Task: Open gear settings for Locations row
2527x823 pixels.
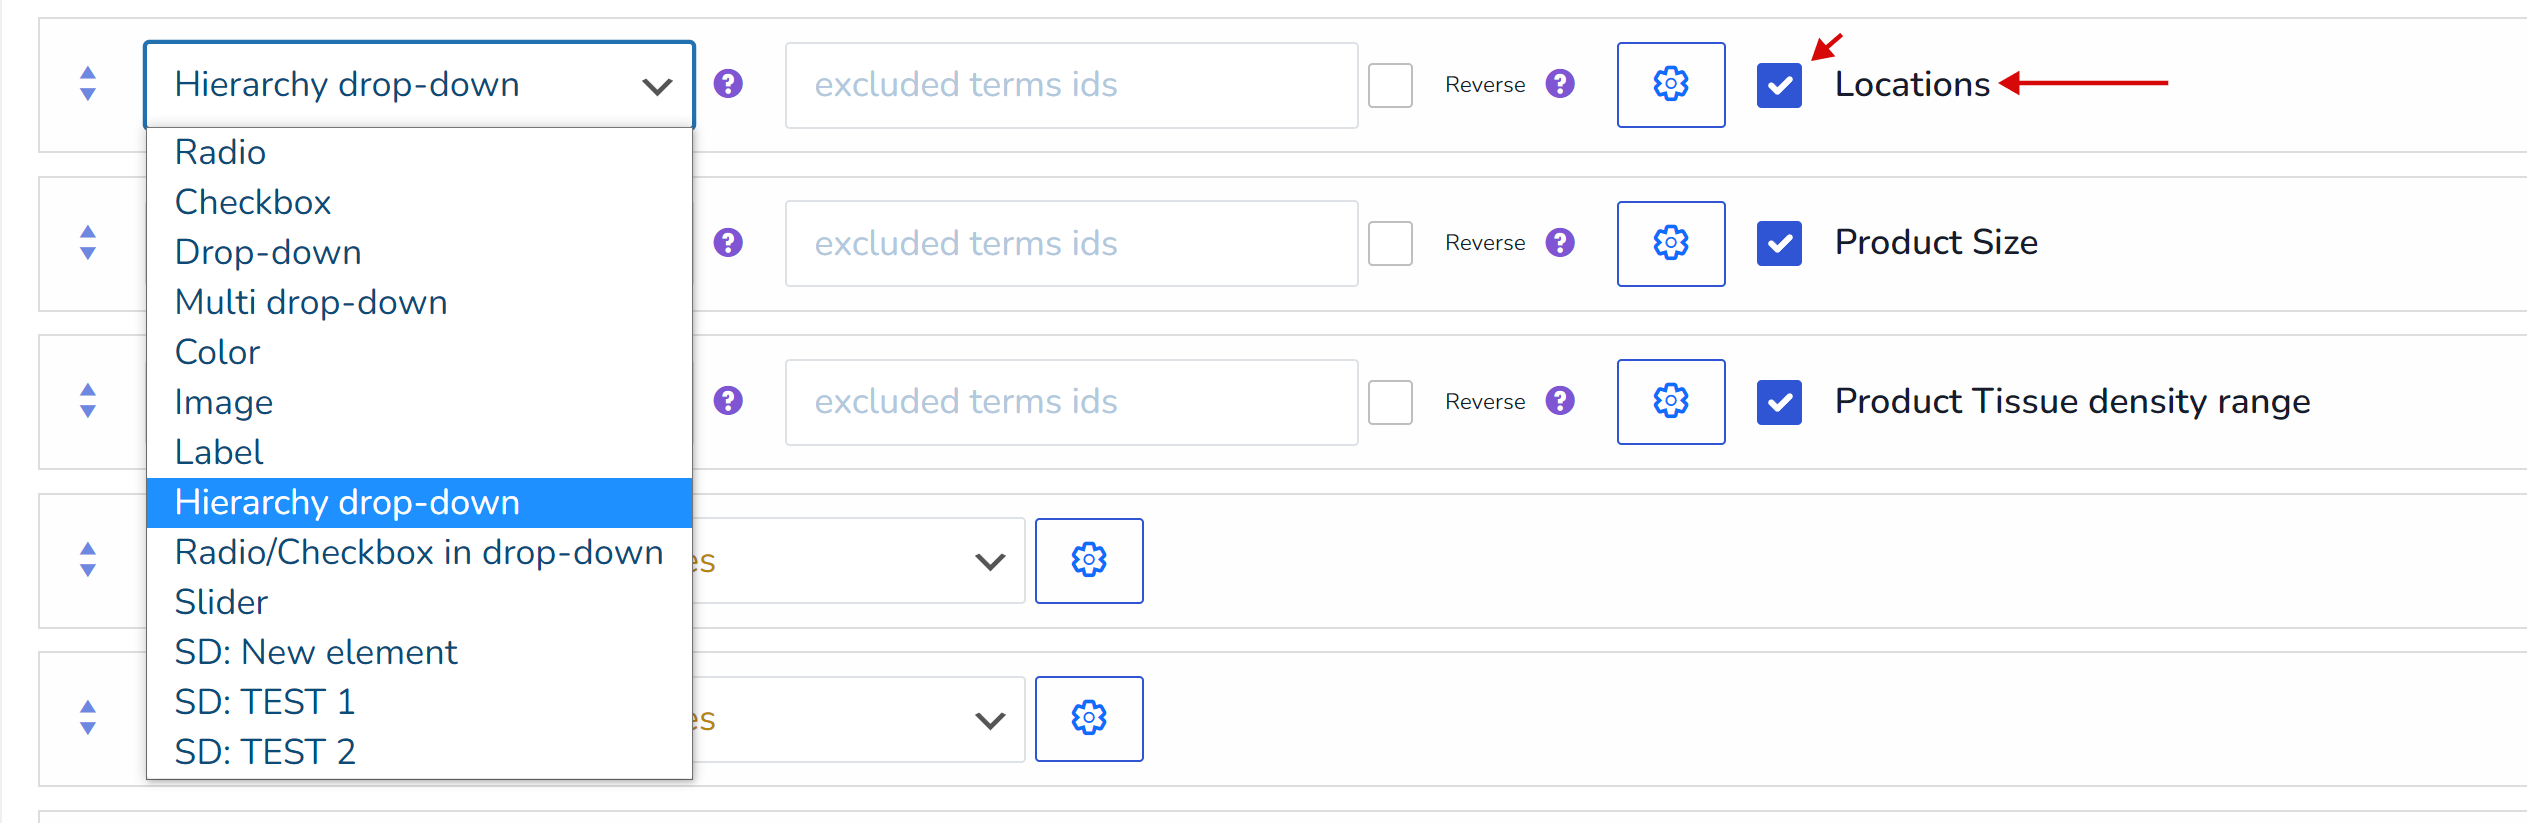Action: [1670, 85]
